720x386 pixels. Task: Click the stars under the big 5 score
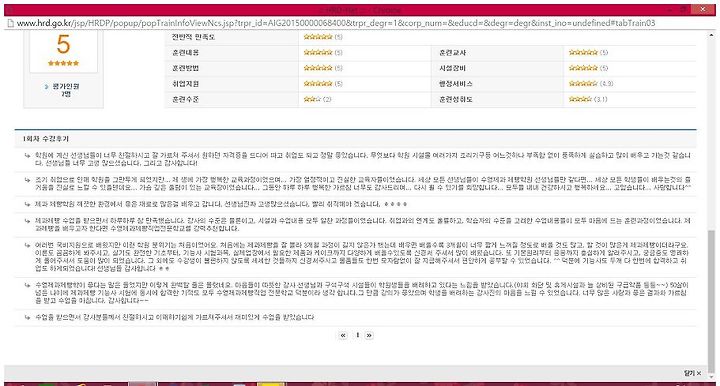(x=63, y=63)
